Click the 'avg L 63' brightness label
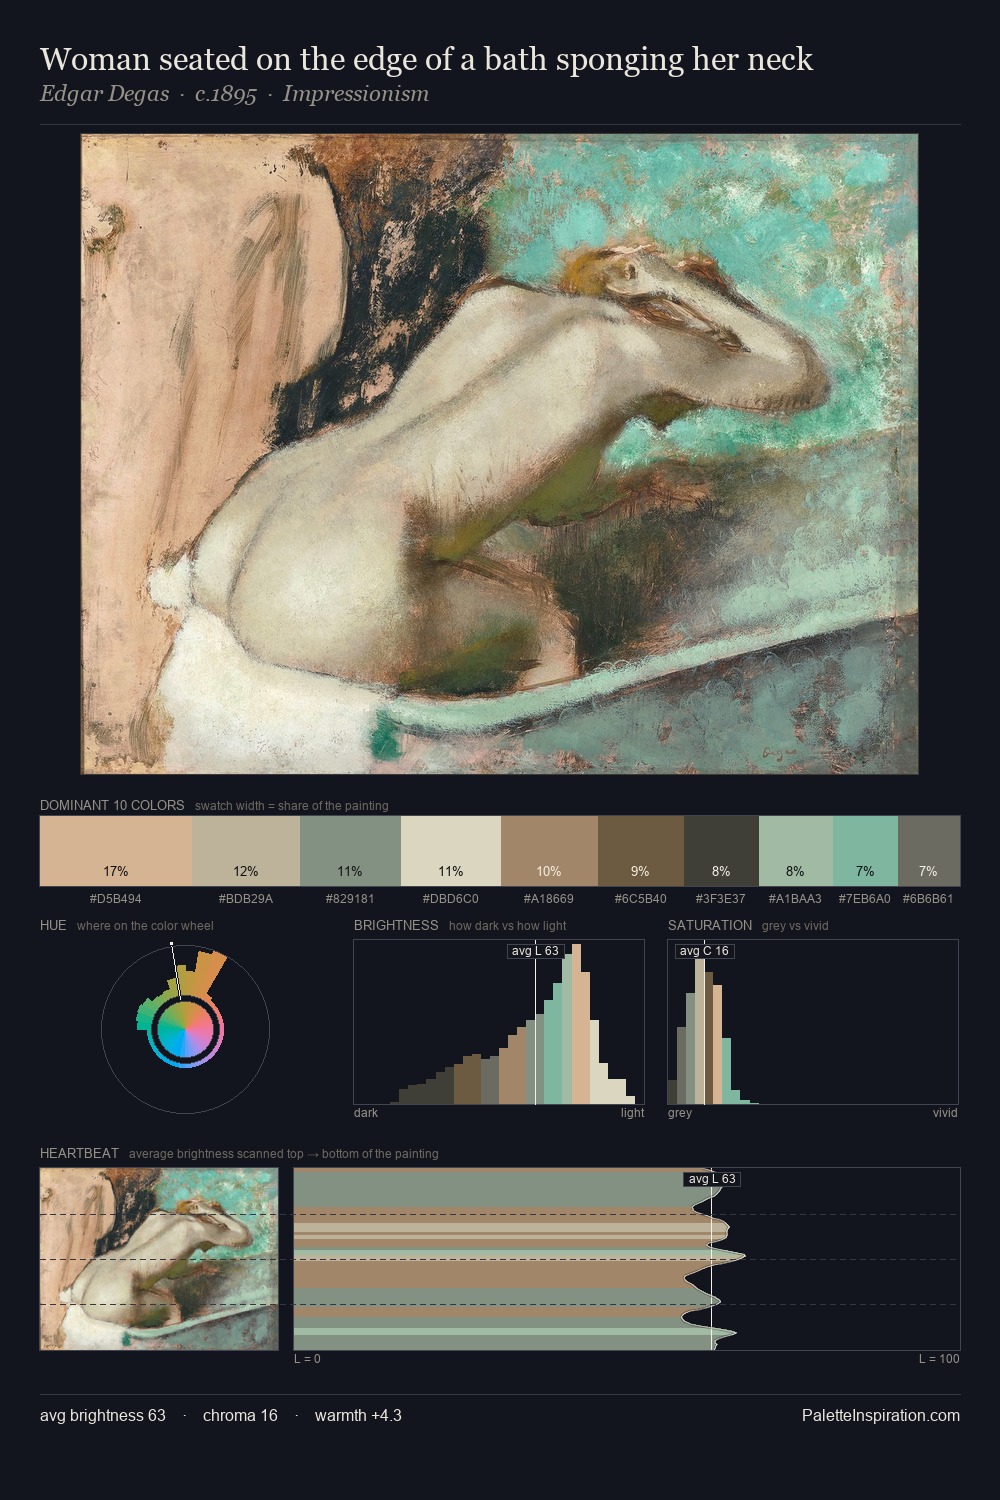The image size is (1000, 1500). click(535, 951)
